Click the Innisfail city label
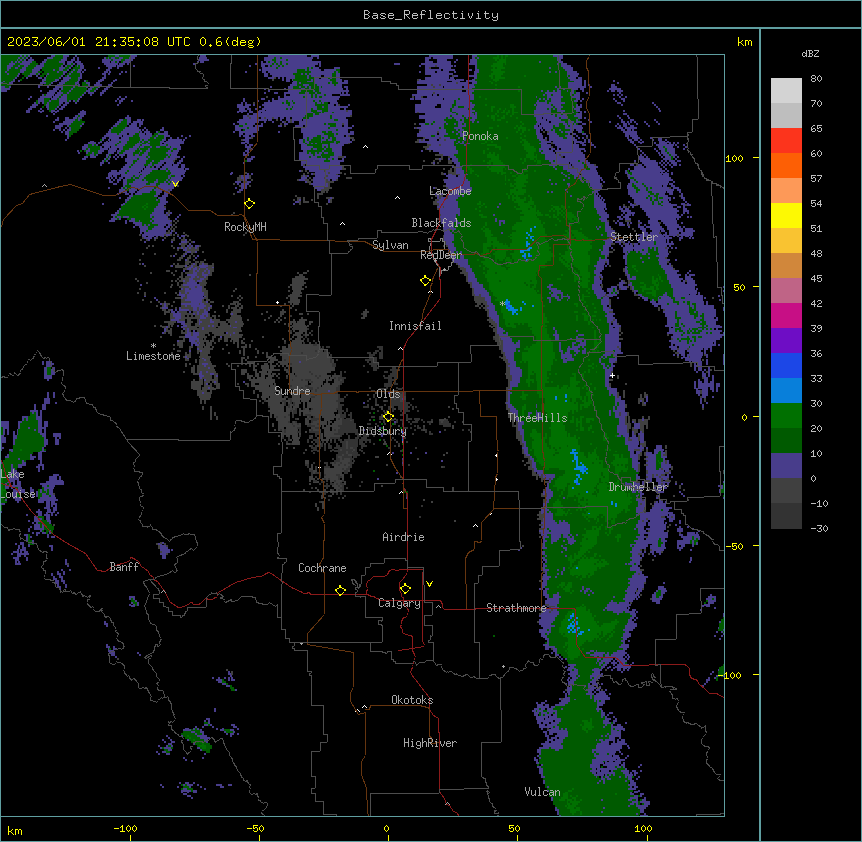Image resolution: width=862 pixels, height=842 pixels. click(415, 326)
